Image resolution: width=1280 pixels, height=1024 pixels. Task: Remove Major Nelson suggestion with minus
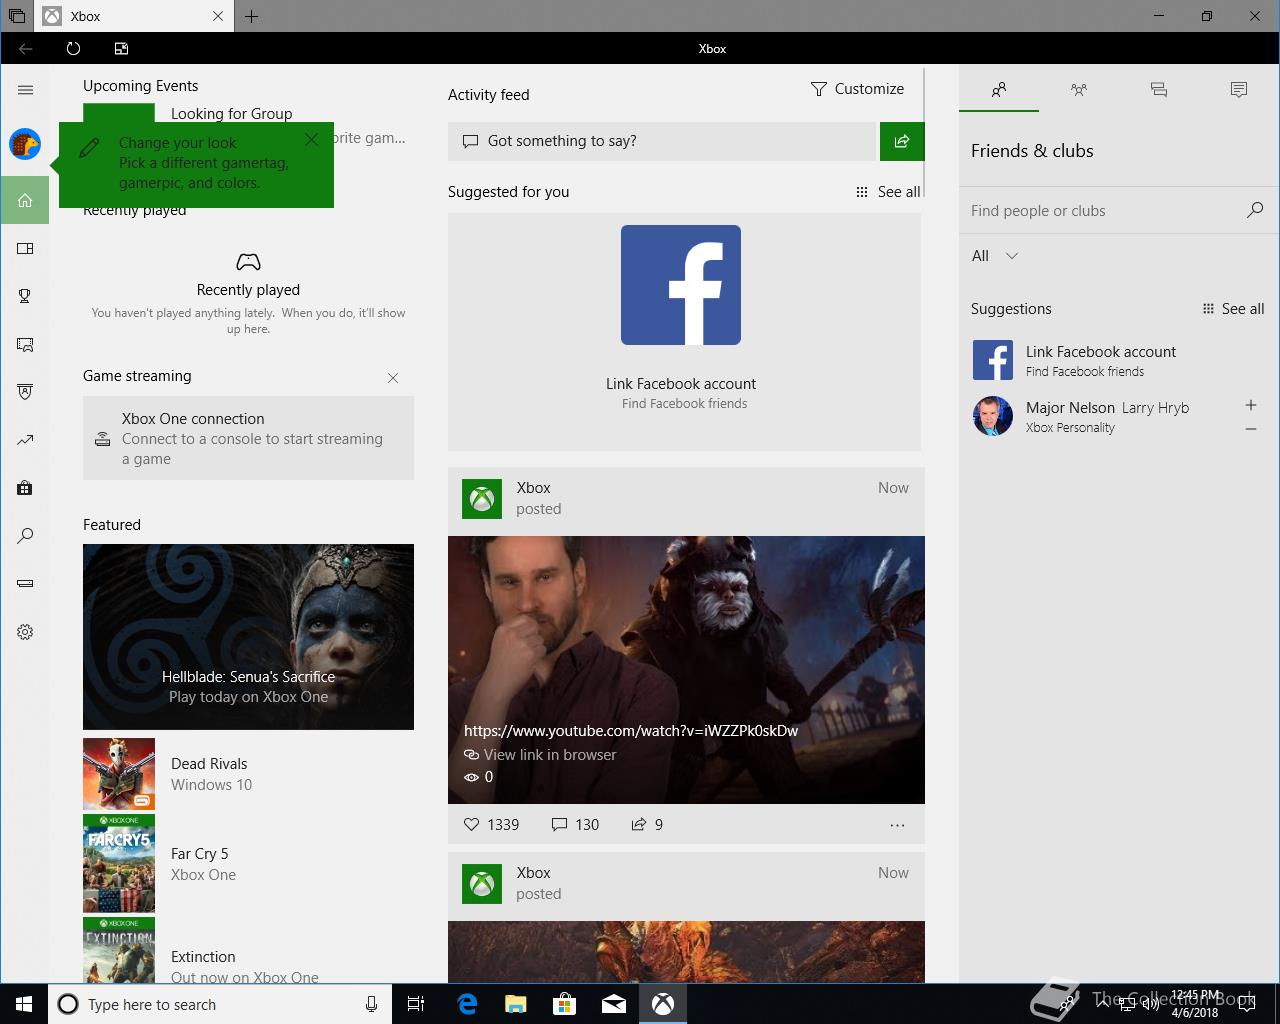pos(1250,429)
